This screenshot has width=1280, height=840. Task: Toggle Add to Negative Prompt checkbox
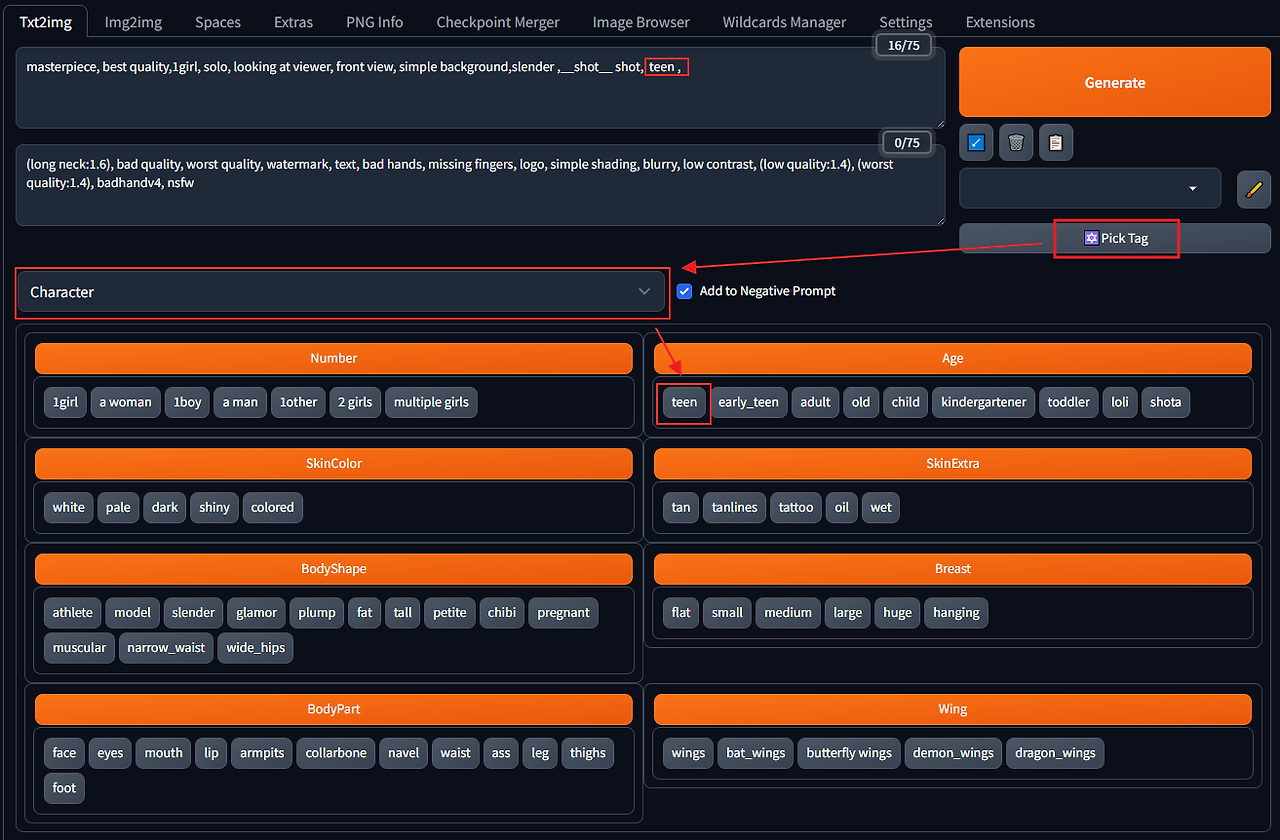pyautogui.click(x=685, y=291)
